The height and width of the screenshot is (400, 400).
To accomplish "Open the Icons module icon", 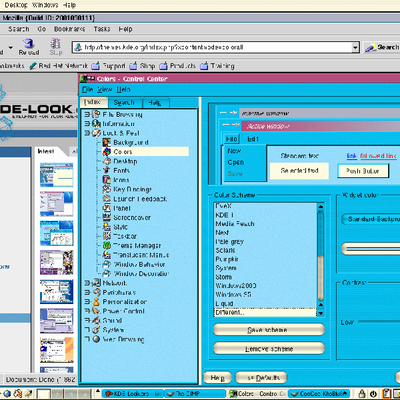I will [x=107, y=180].
